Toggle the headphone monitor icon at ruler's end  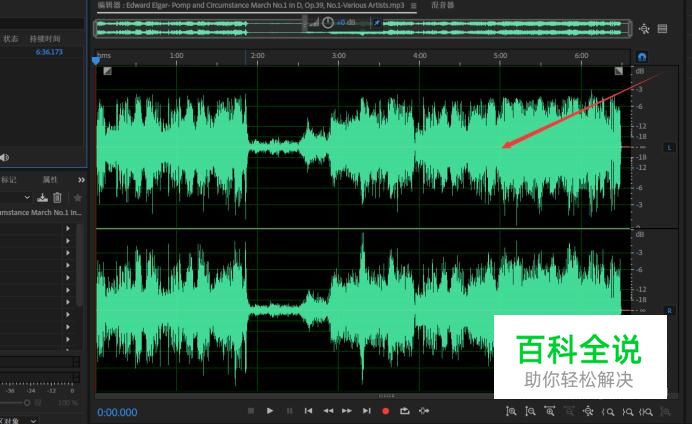click(x=642, y=56)
